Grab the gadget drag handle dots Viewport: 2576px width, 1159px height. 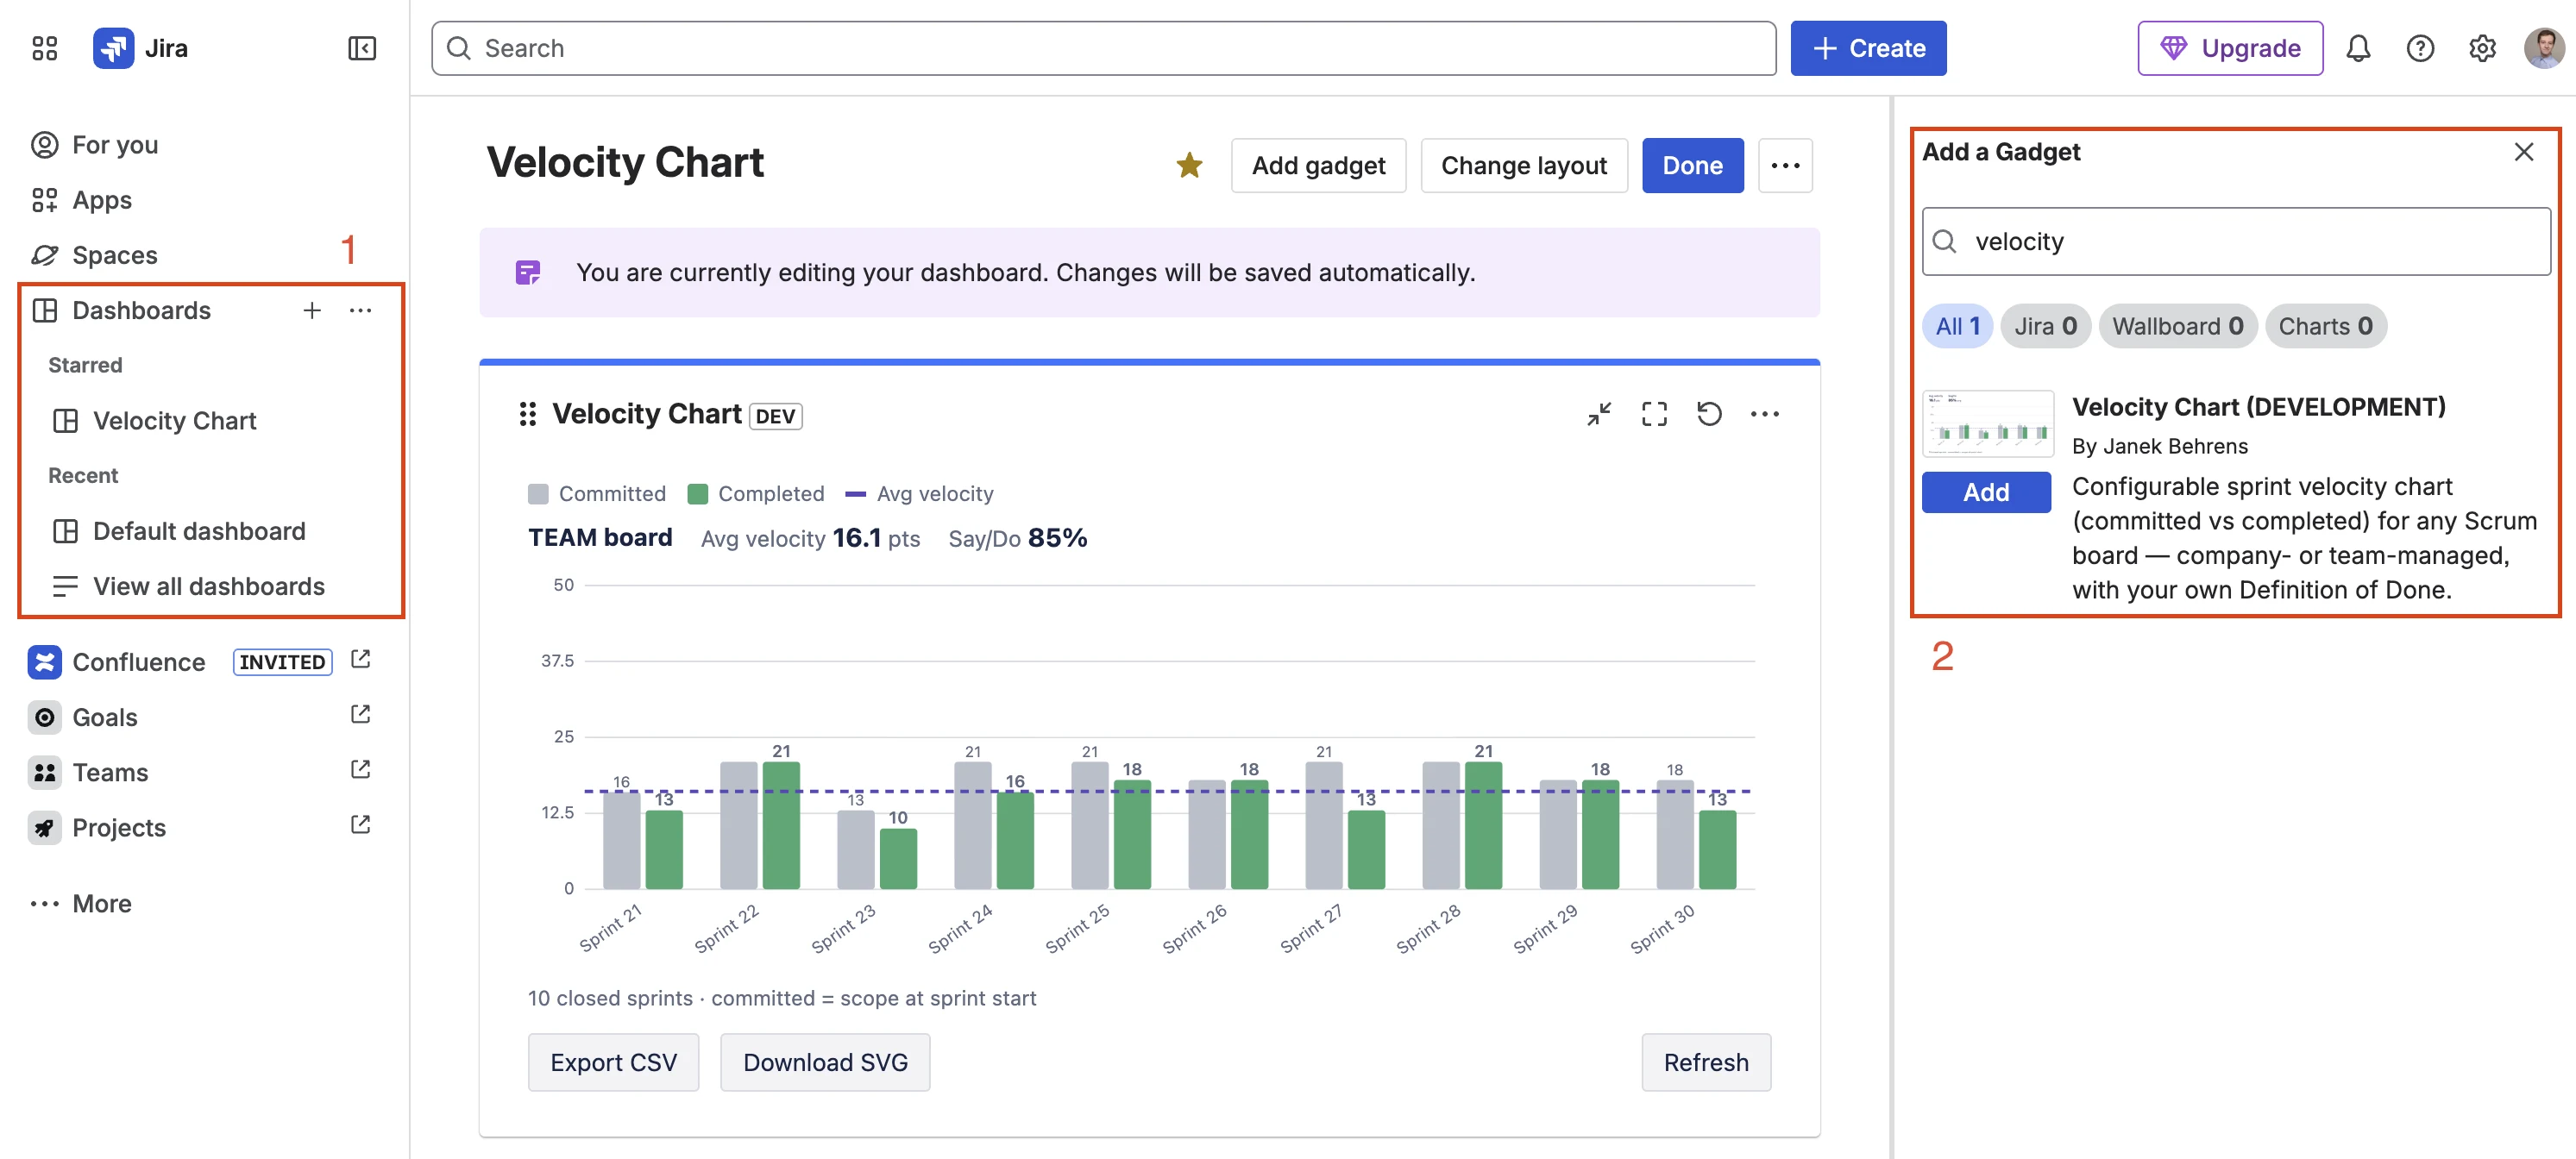(x=528, y=414)
